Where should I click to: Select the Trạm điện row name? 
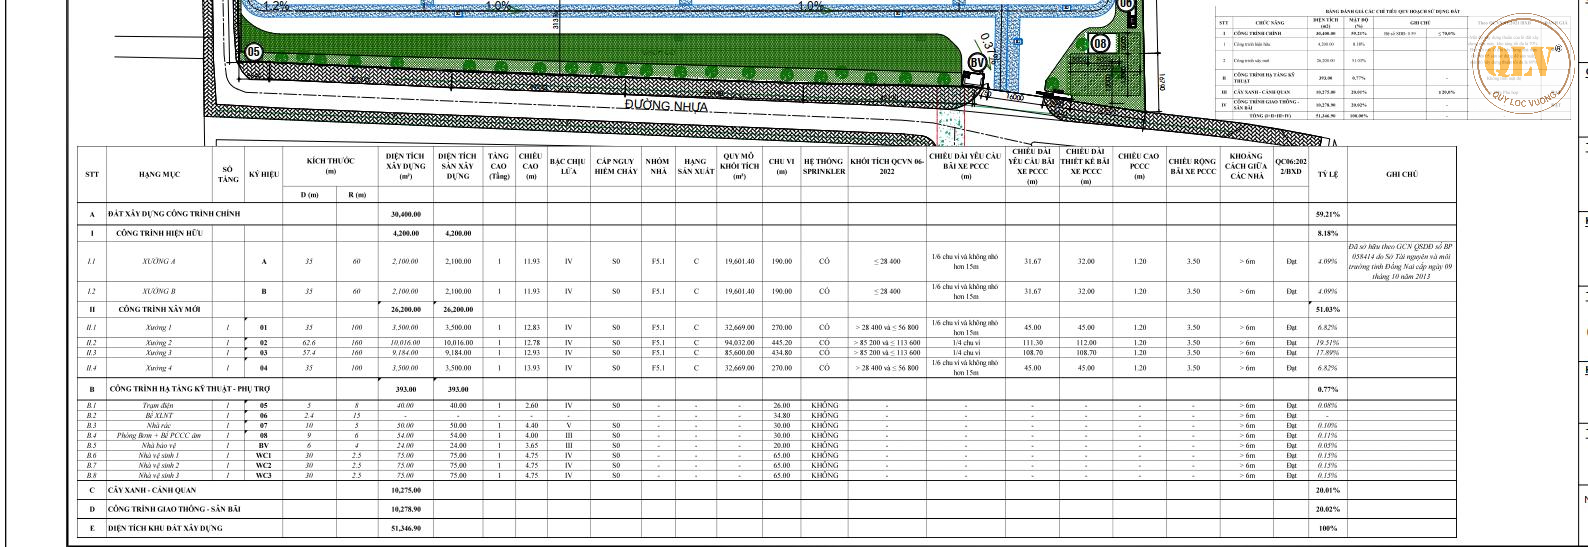(x=158, y=405)
